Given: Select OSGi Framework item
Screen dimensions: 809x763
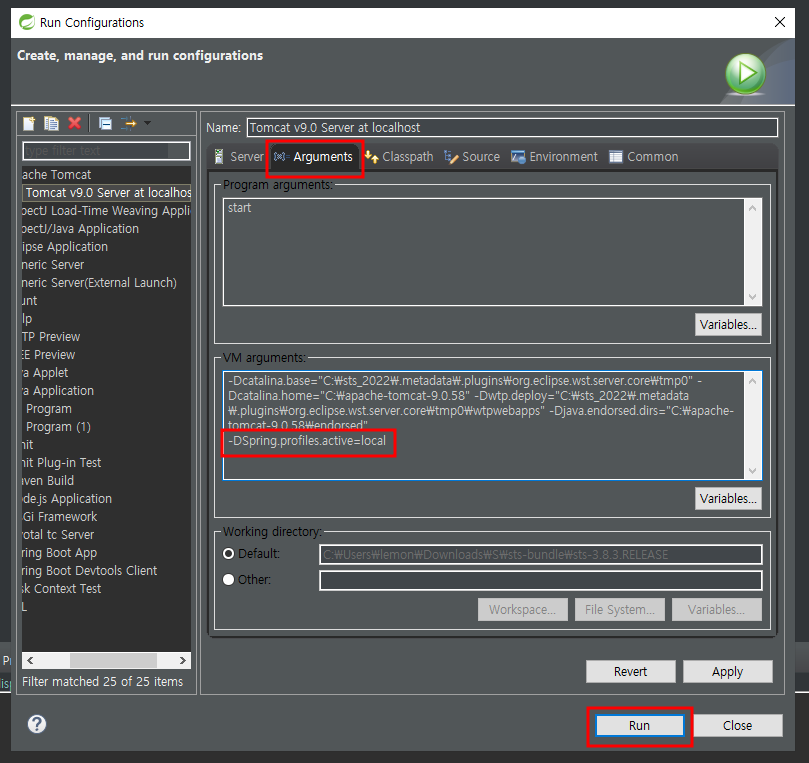Looking at the screenshot, I should [60, 517].
